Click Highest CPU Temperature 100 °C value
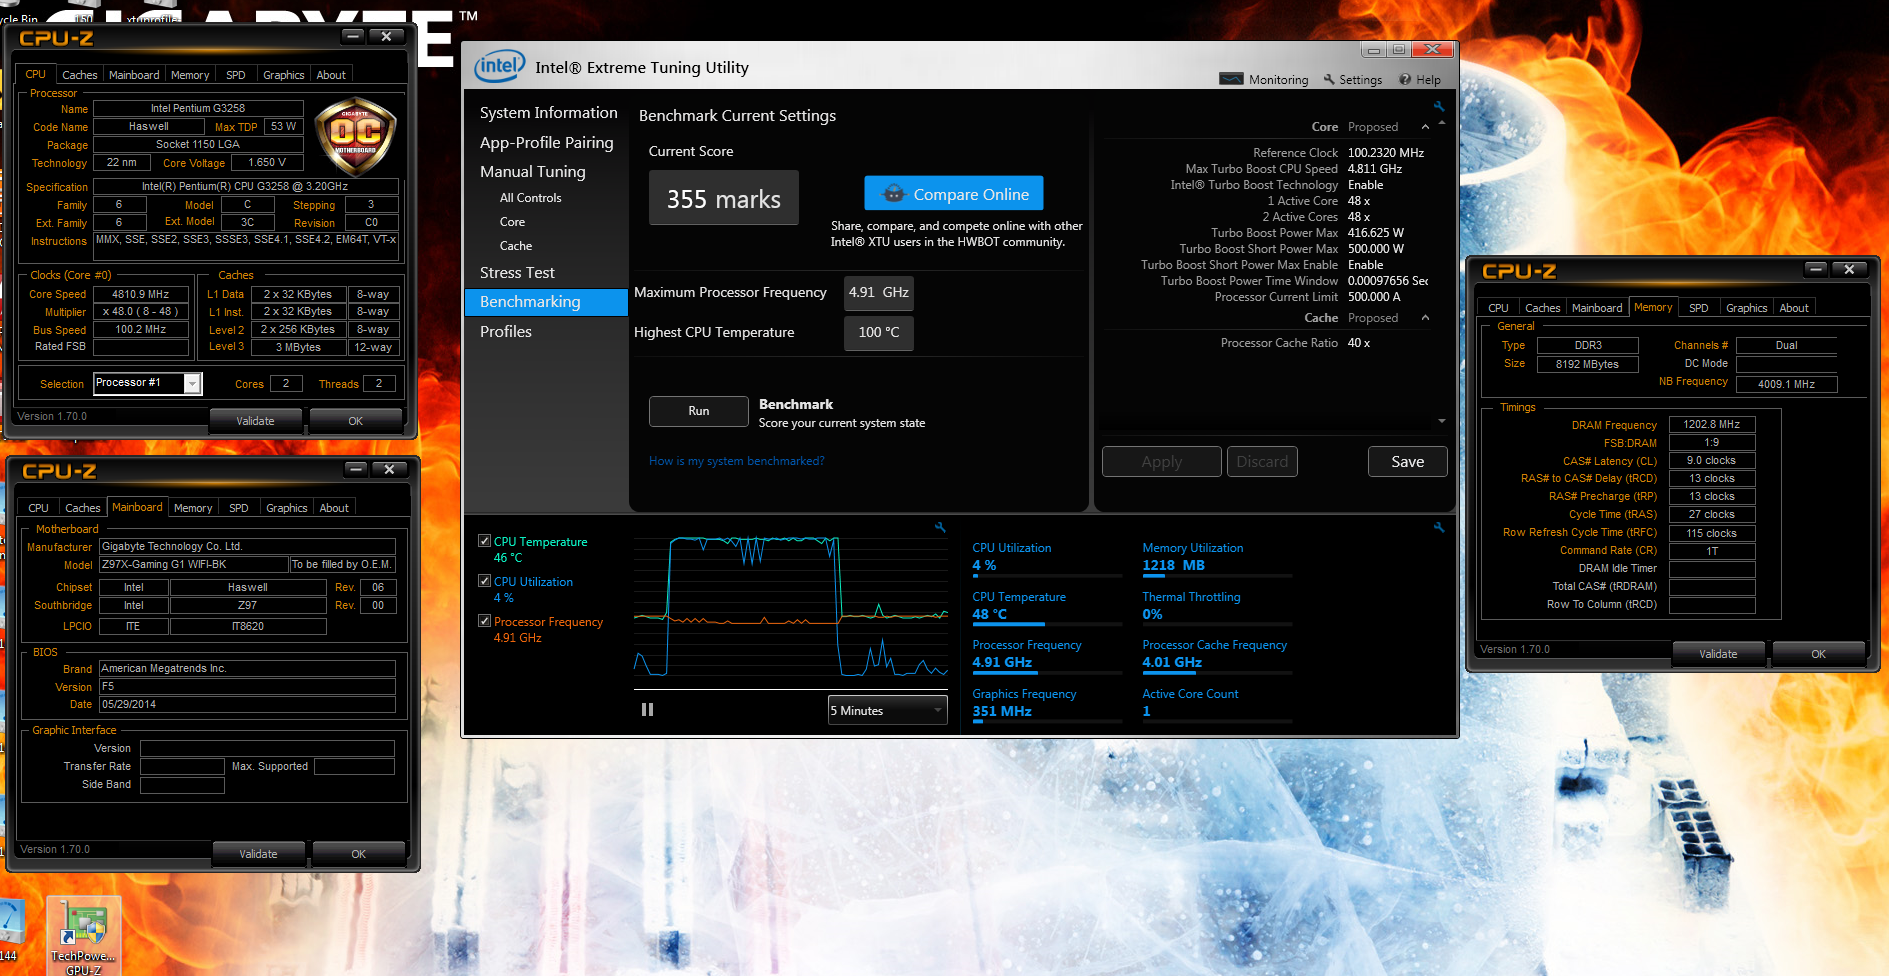Viewport: 1889px width, 976px height. tap(879, 333)
